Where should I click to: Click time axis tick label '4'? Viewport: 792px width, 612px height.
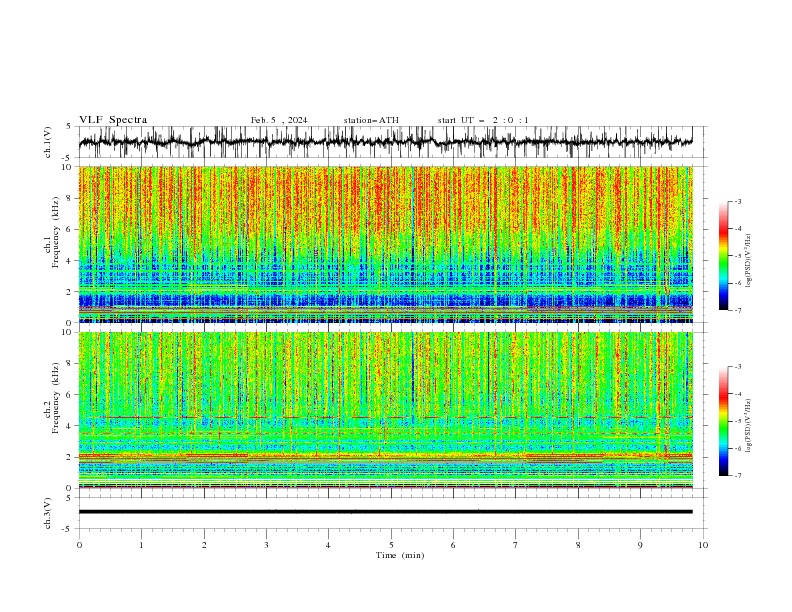[328, 545]
